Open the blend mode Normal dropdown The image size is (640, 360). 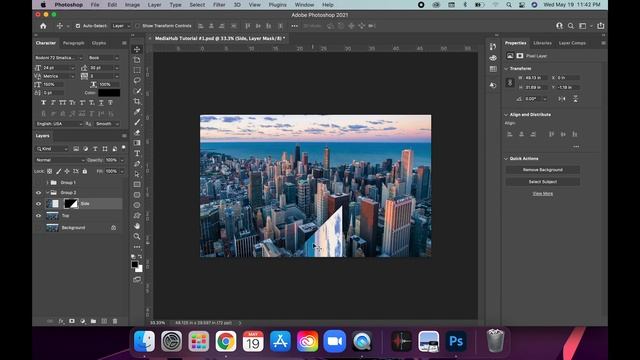tap(59, 160)
